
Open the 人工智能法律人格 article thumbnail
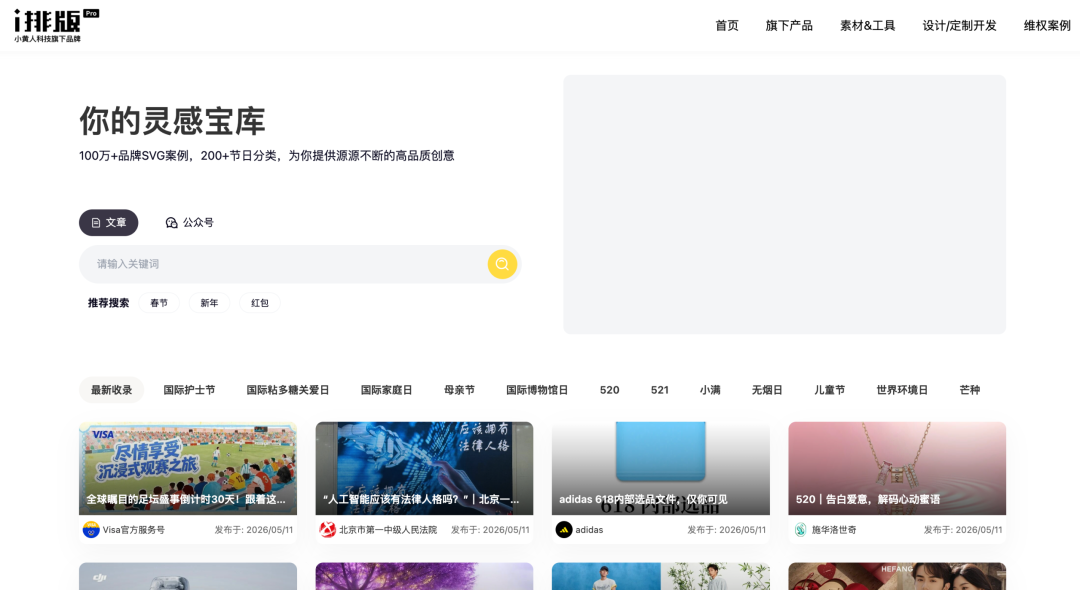[424, 468]
